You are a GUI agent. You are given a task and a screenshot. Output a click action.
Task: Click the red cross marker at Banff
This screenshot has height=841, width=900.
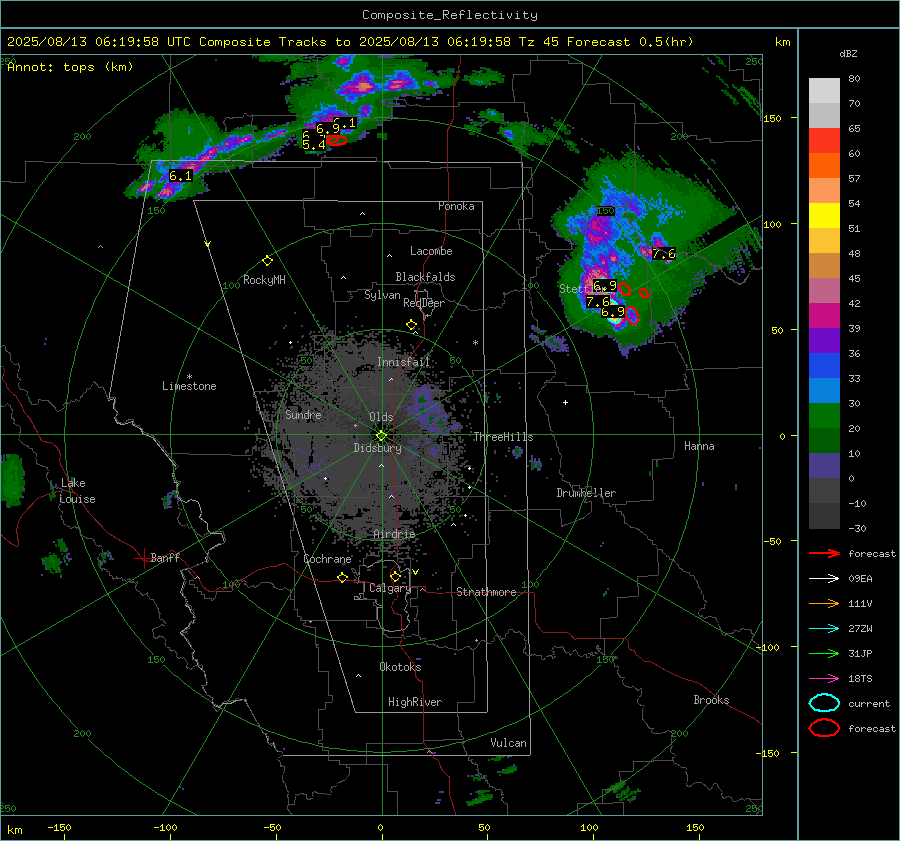(143, 557)
